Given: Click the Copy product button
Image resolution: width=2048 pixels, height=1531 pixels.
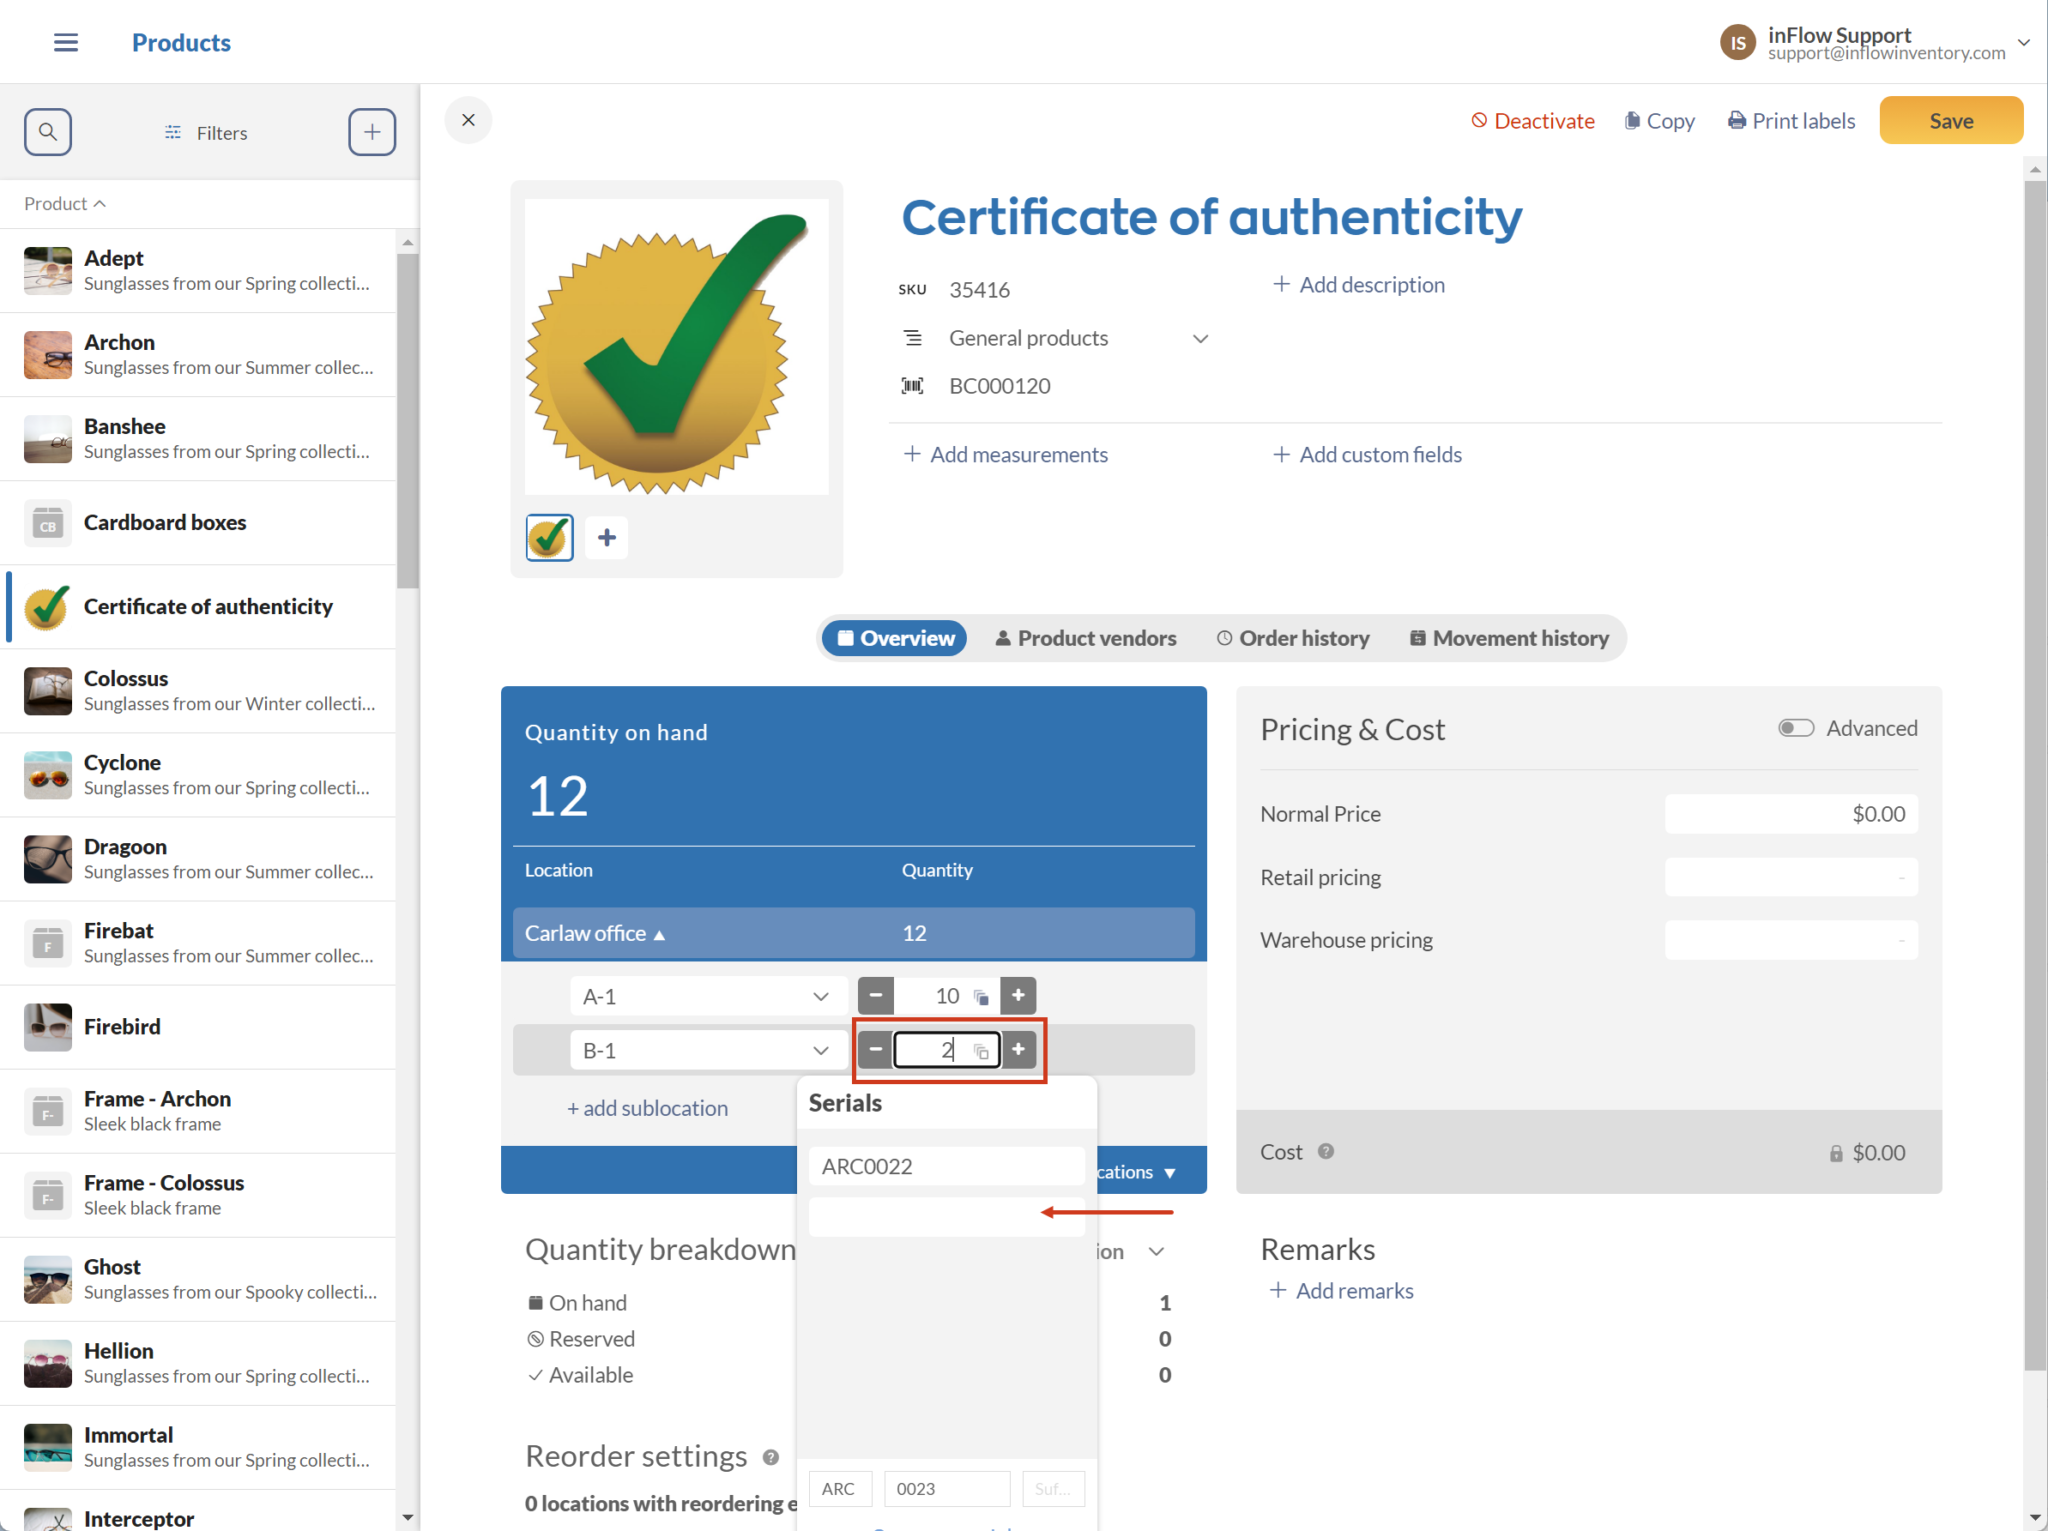Looking at the screenshot, I should tap(1659, 121).
